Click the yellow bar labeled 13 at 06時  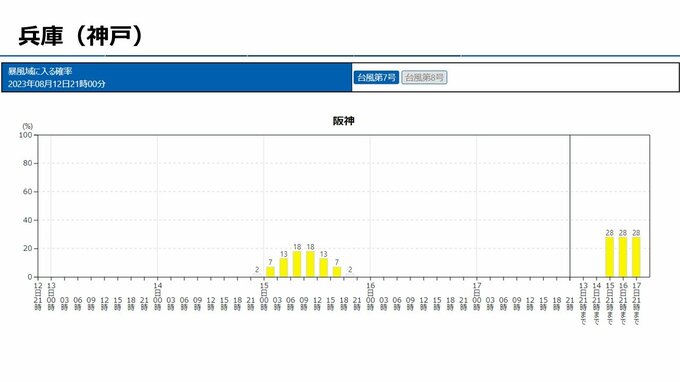[x=284, y=268]
